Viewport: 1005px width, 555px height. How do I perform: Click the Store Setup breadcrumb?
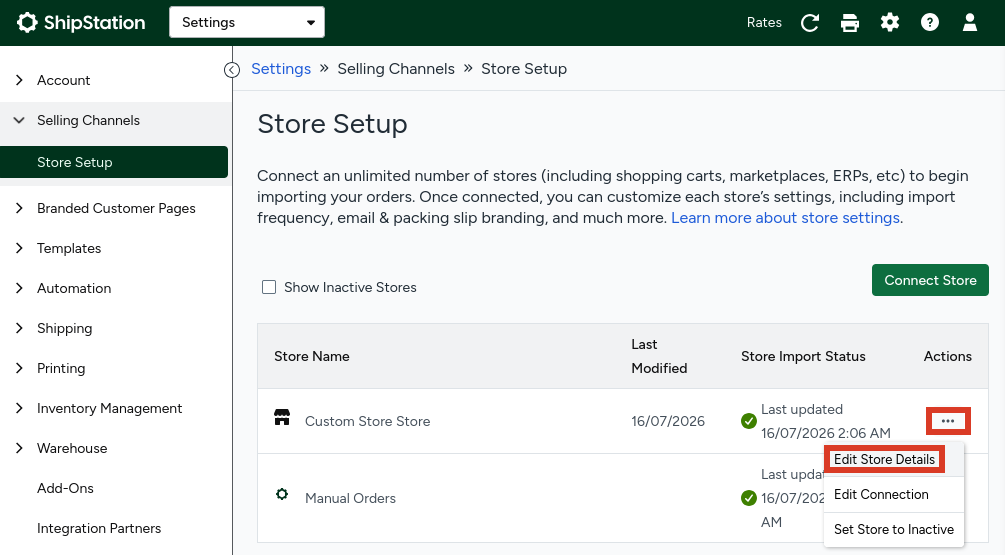[524, 69]
